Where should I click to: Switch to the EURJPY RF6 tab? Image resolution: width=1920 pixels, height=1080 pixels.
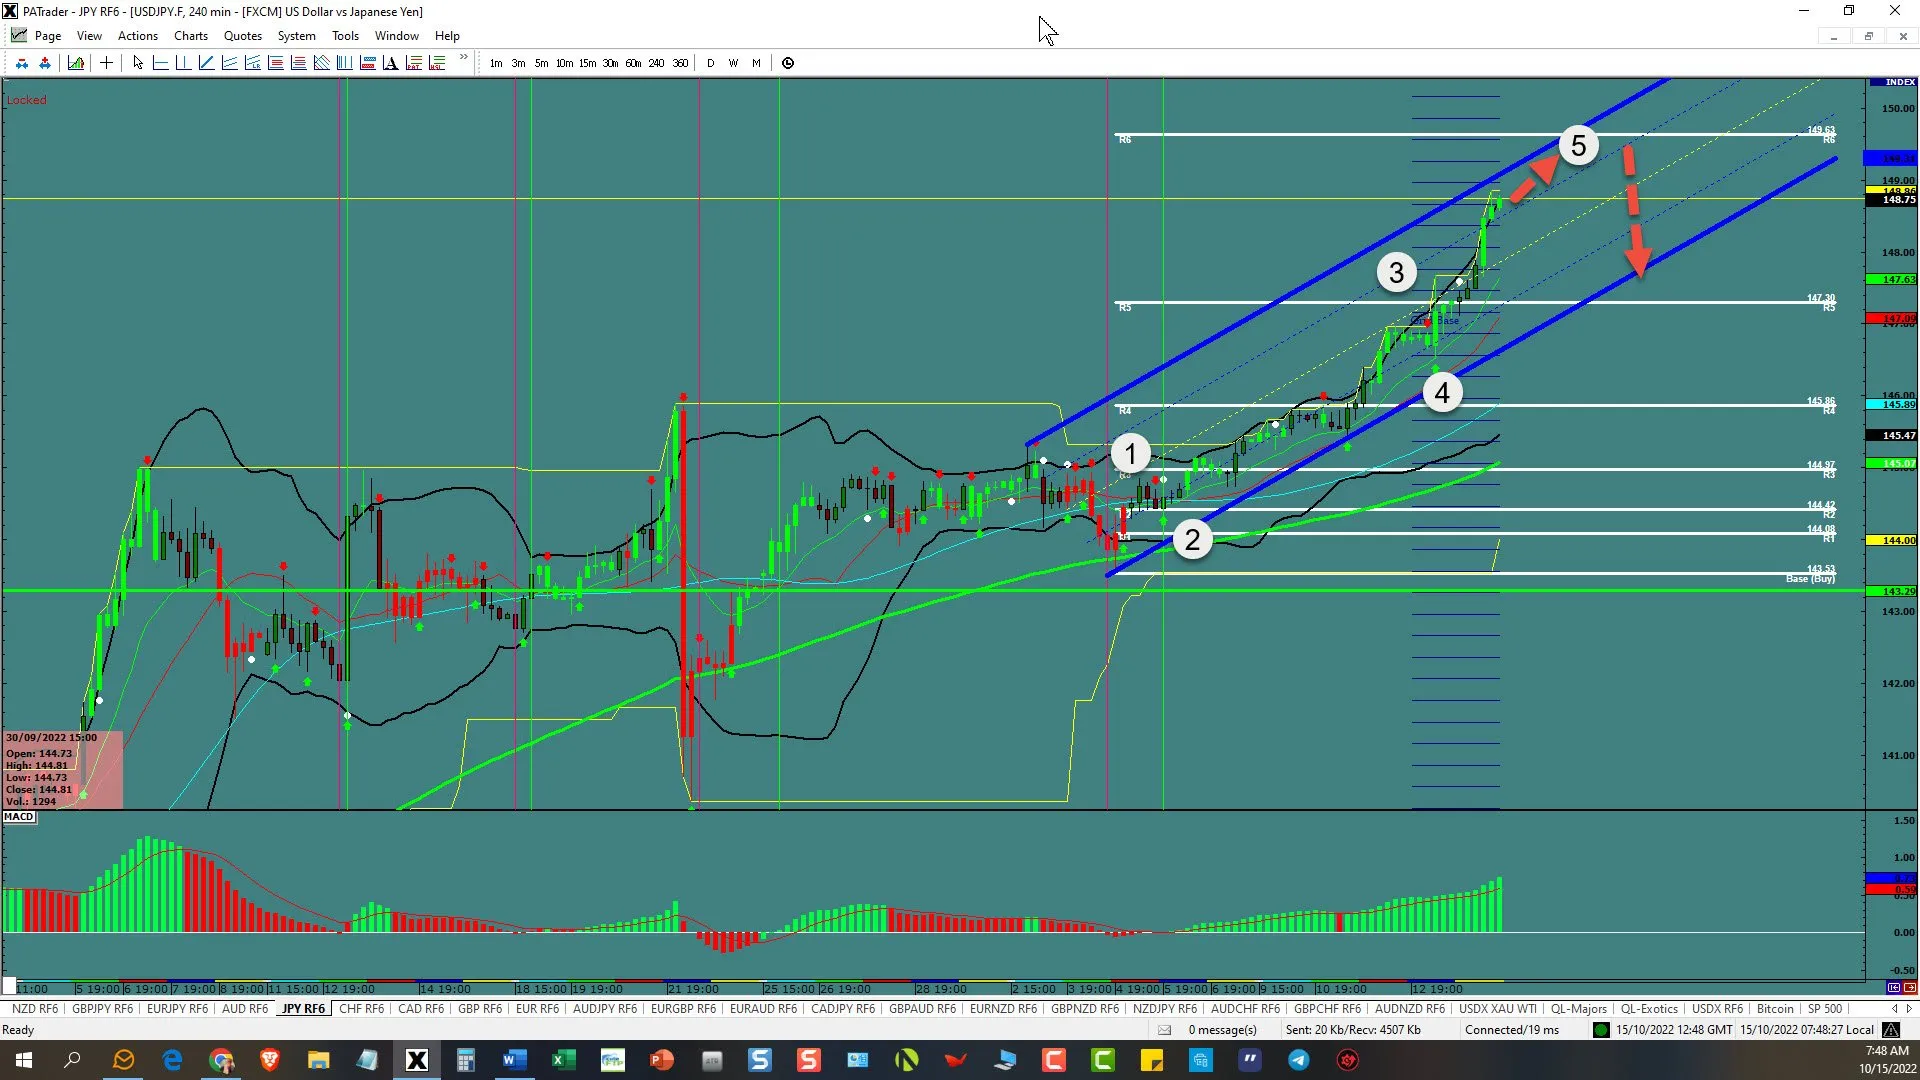click(177, 1009)
